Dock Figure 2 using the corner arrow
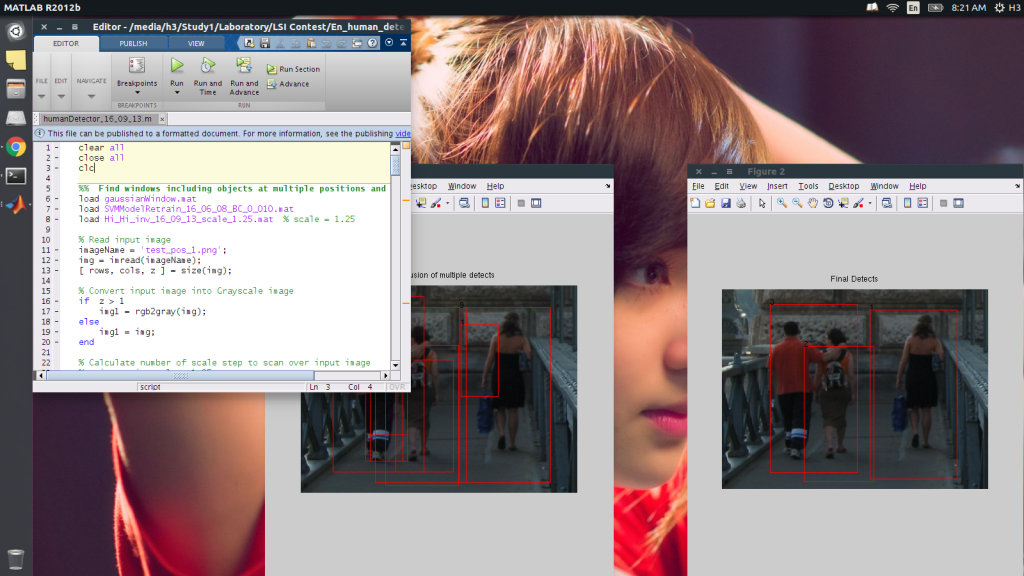 1017,186
